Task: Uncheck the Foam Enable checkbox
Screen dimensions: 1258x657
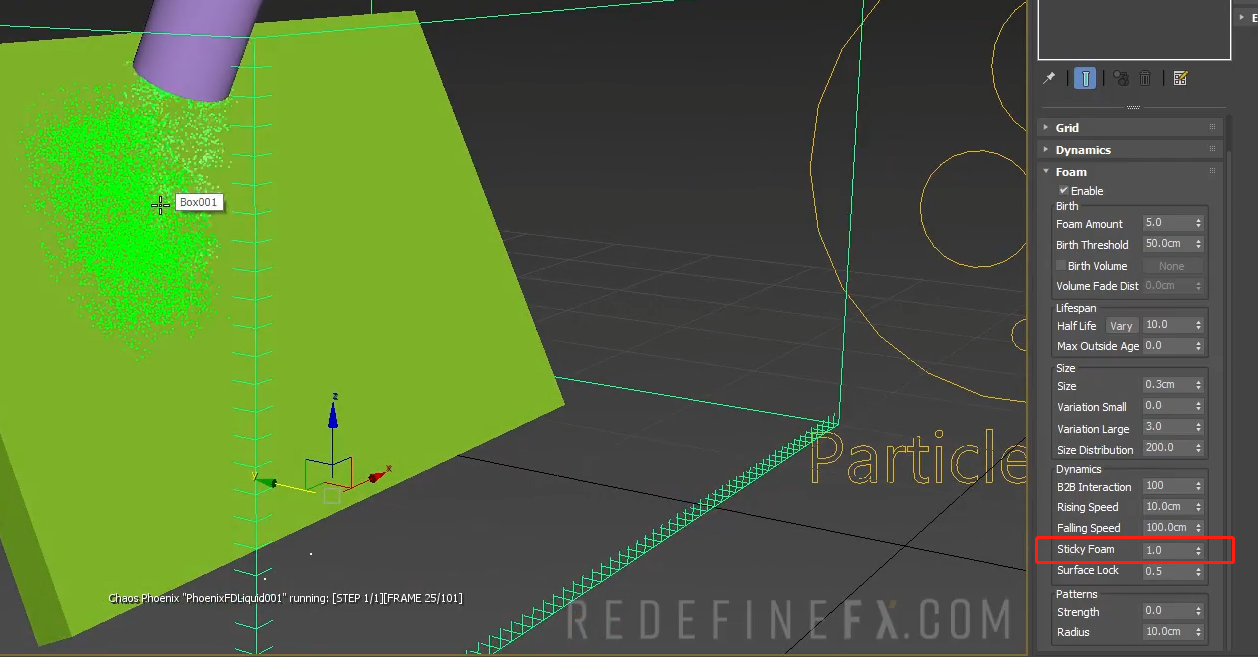Action: tap(1064, 191)
